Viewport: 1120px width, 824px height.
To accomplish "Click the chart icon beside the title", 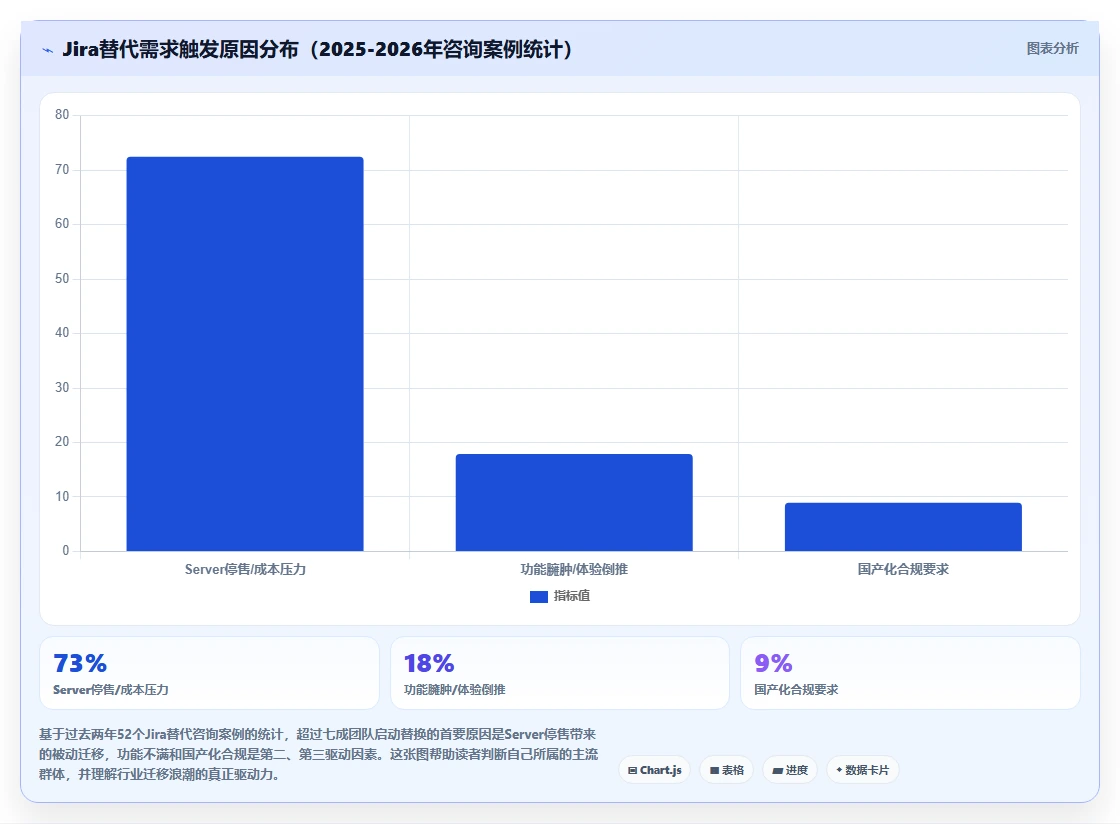I will click(48, 50).
